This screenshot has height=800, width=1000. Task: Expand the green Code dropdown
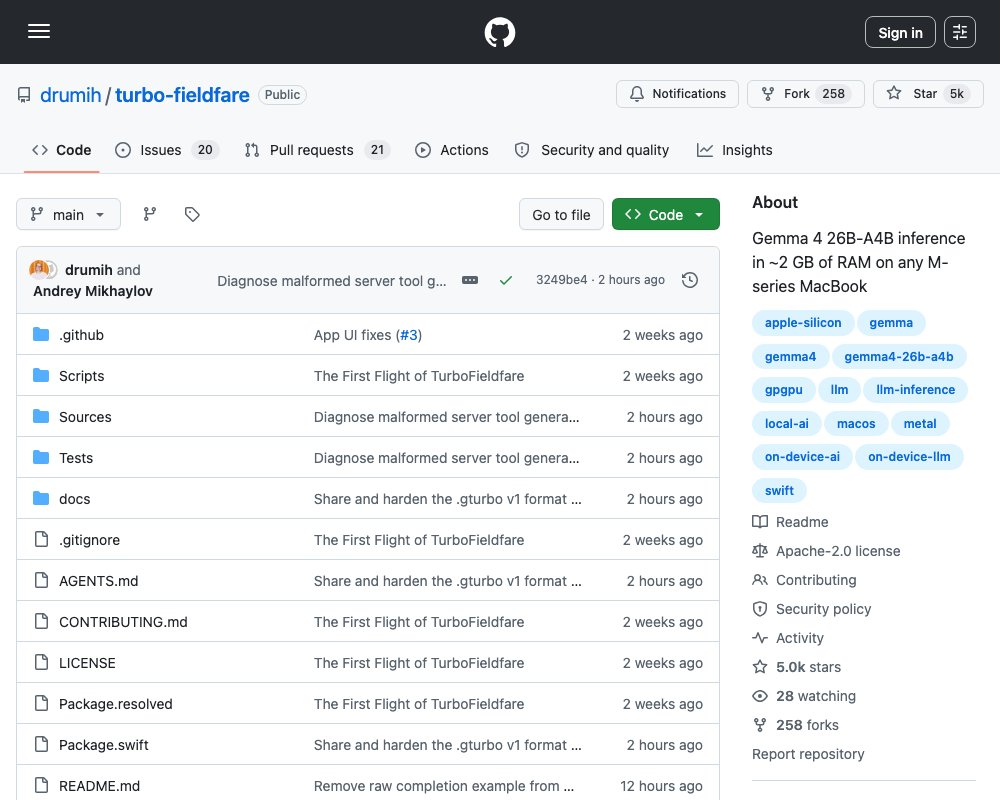666,215
